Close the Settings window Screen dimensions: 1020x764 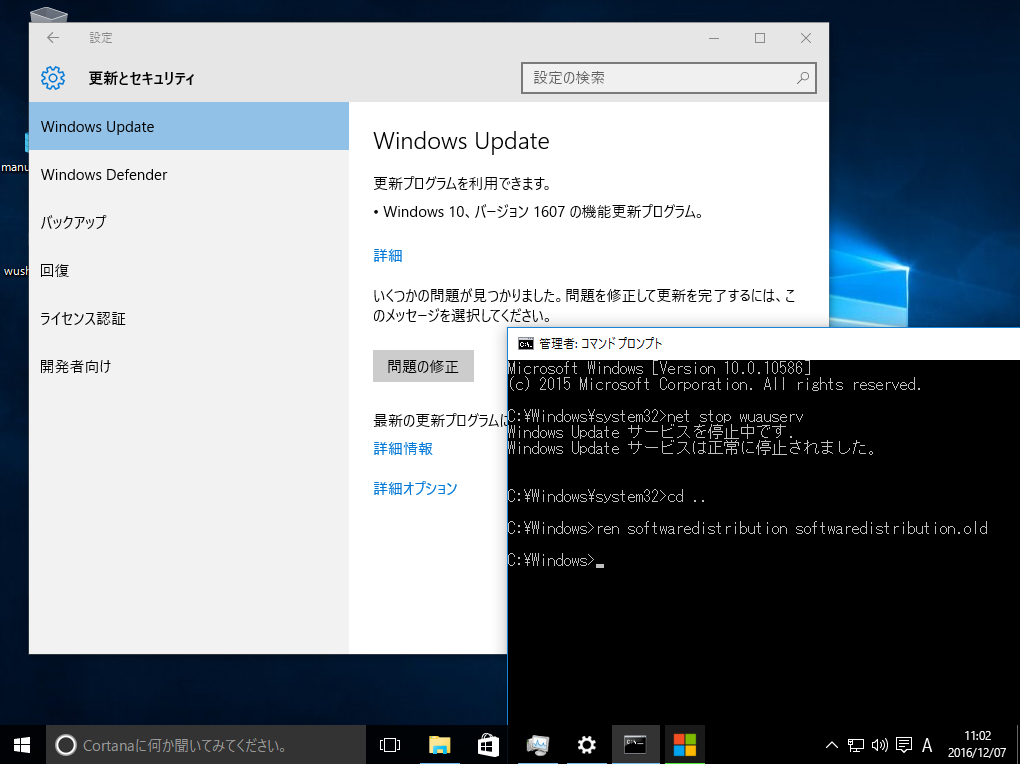(x=806, y=38)
